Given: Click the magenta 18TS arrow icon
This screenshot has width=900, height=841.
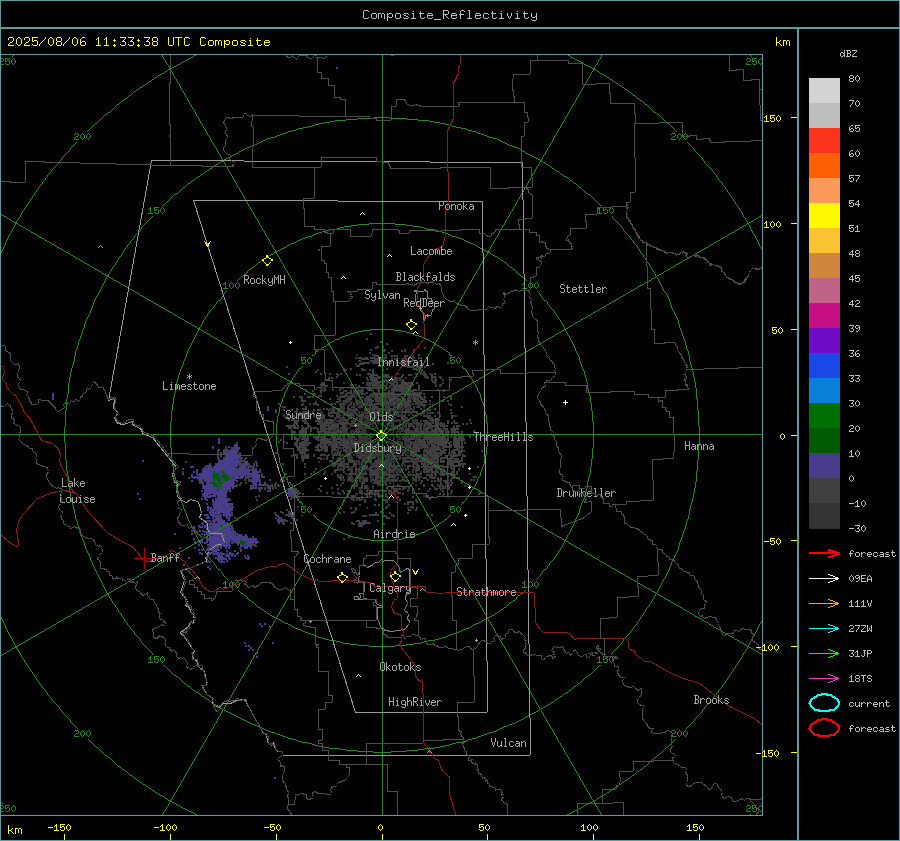Looking at the screenshot, I should coord(824,679).
